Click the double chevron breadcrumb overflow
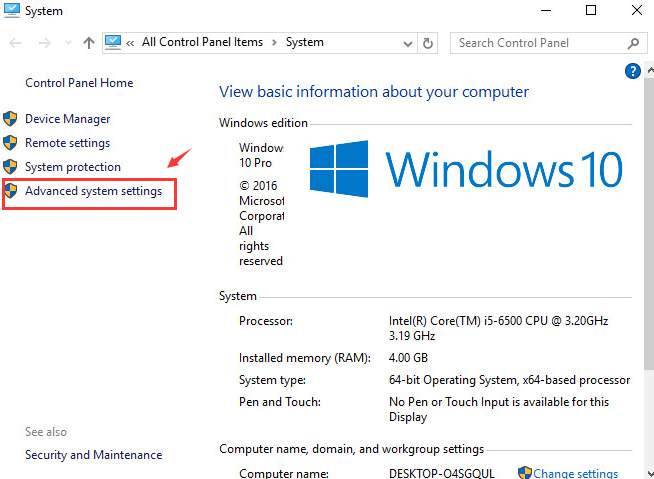 (x=130, y=43)
